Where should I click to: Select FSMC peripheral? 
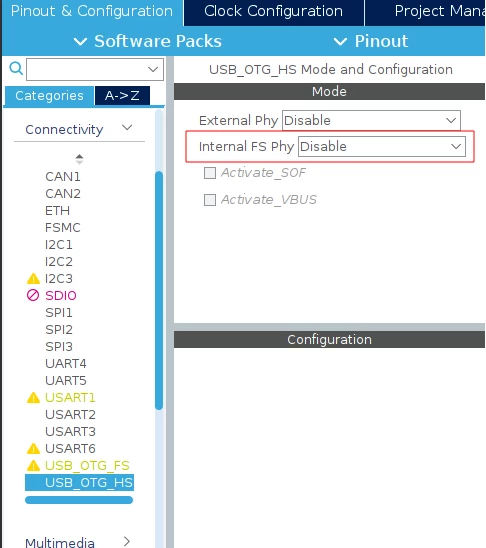point(63,228)
